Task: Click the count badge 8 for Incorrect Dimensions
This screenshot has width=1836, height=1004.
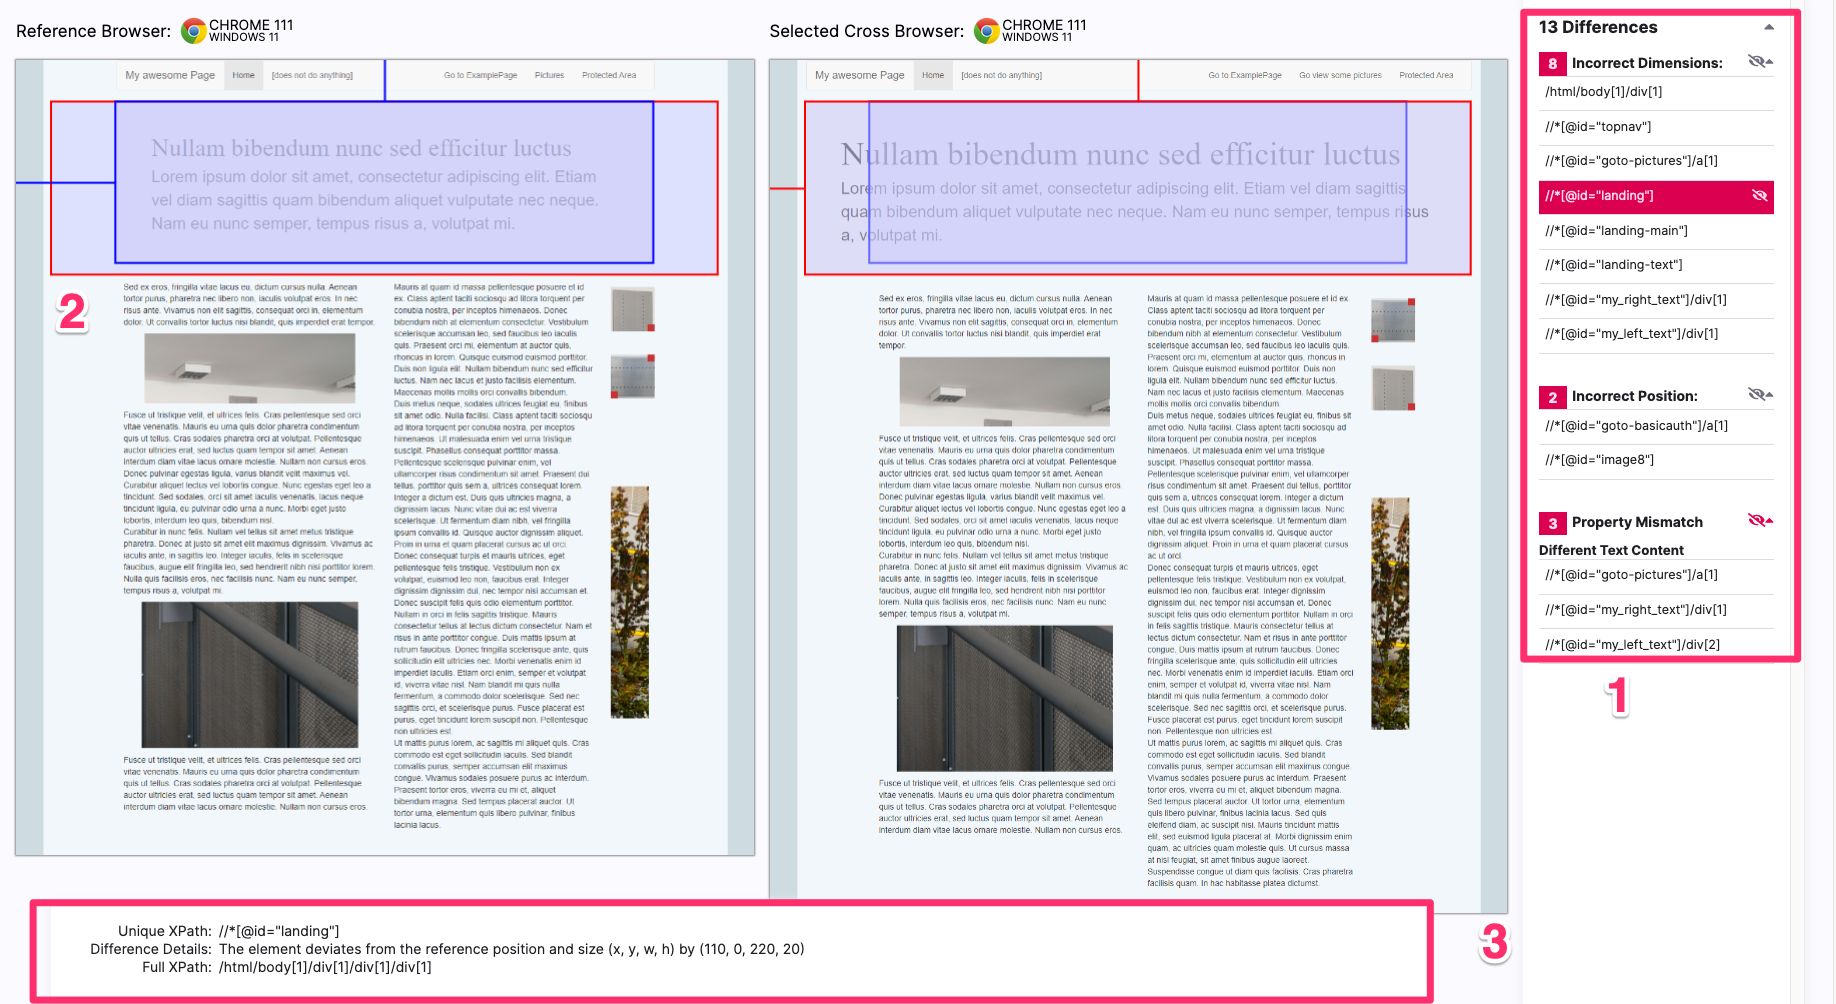Action: pyautogui.click(x=1553, y=64)
